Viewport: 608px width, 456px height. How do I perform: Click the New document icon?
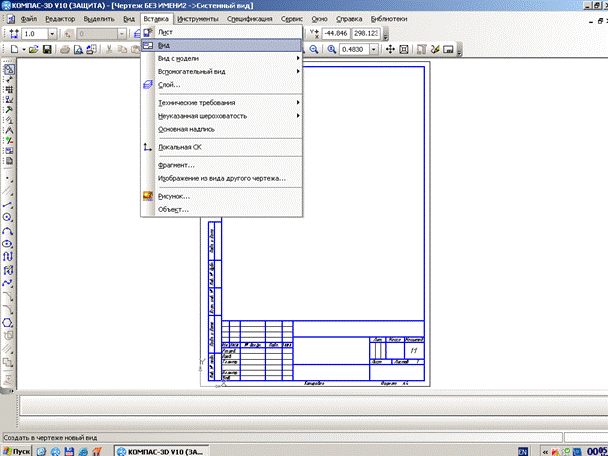pyautogui.click(x=14, y=50)
